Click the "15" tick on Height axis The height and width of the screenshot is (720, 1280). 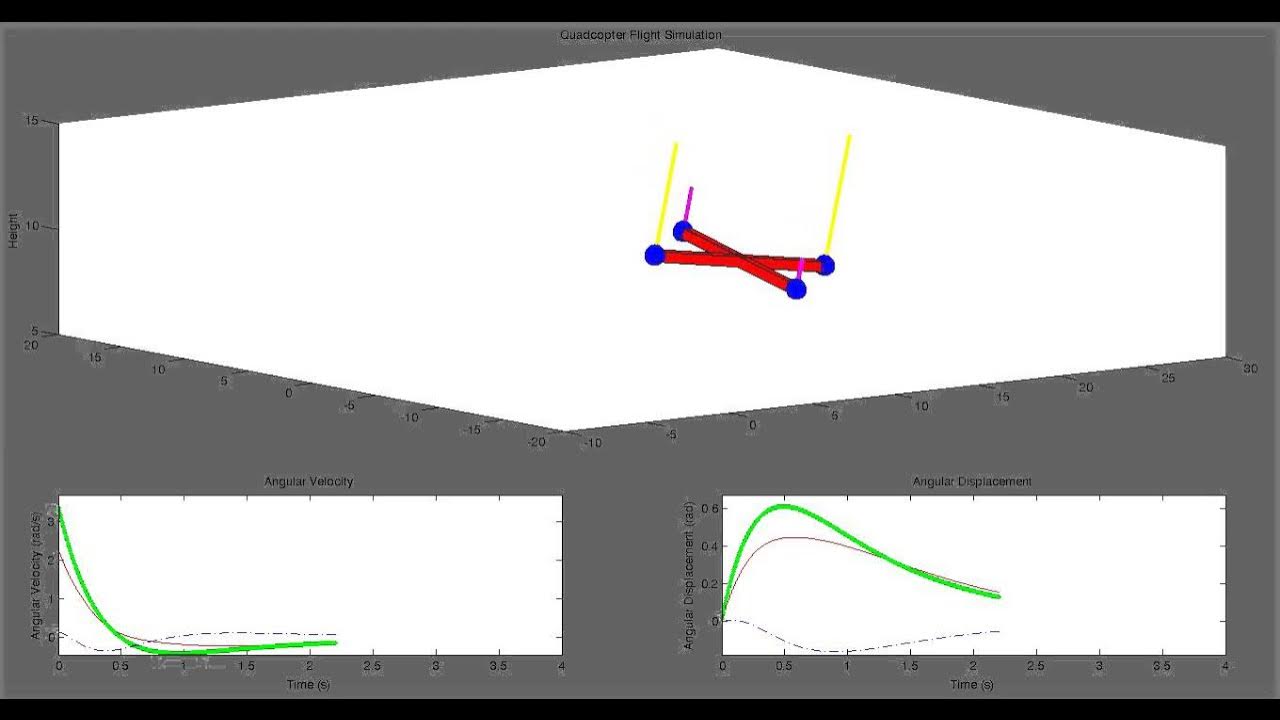tap(31, 121)
